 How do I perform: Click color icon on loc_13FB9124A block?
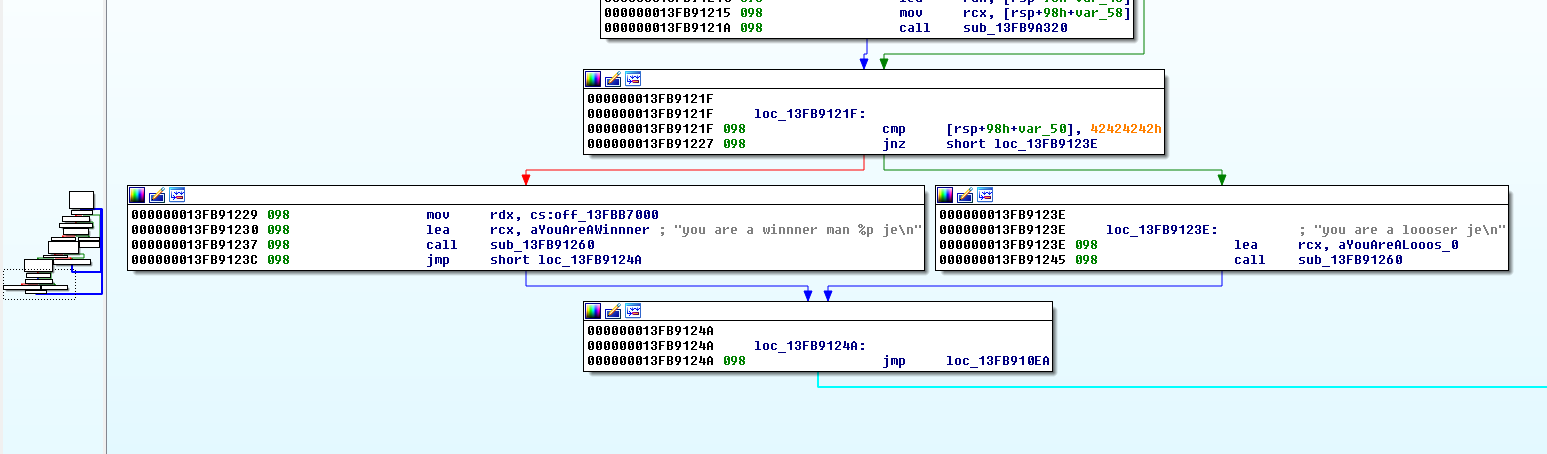[594, 311]
